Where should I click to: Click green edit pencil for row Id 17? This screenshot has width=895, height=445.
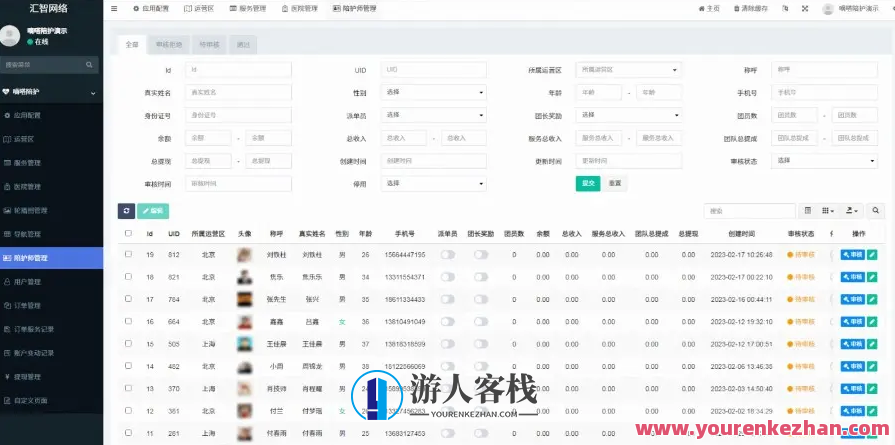tap(872, 299)
